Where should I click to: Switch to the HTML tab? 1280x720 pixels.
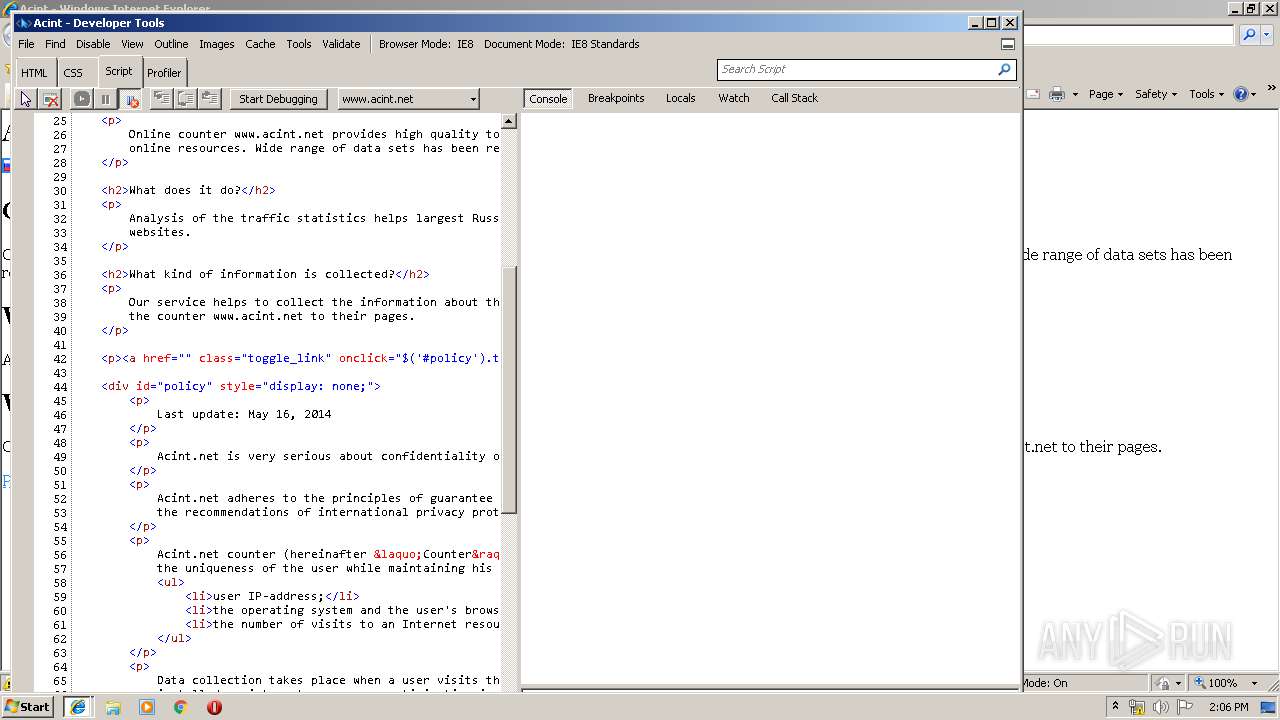[x=34, y=73]
